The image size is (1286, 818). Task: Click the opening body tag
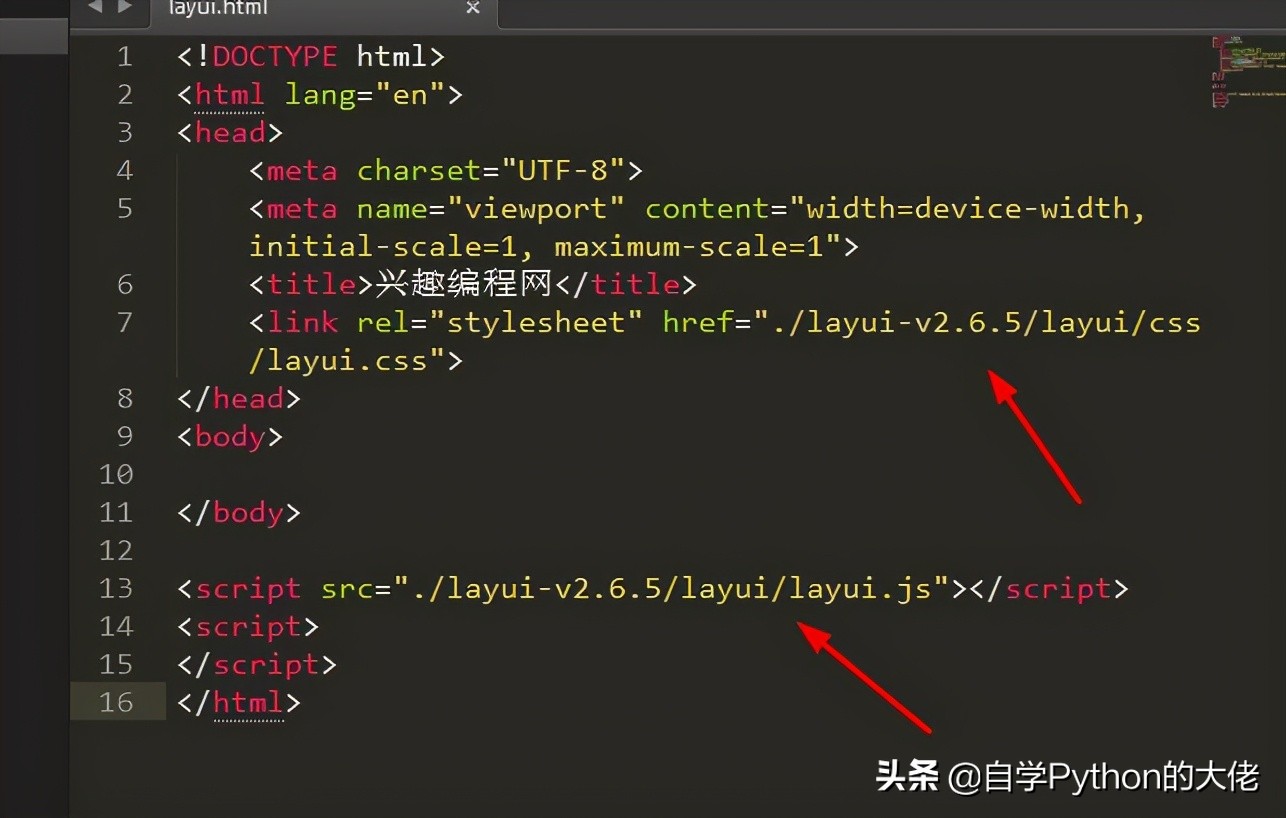[230, 436]
